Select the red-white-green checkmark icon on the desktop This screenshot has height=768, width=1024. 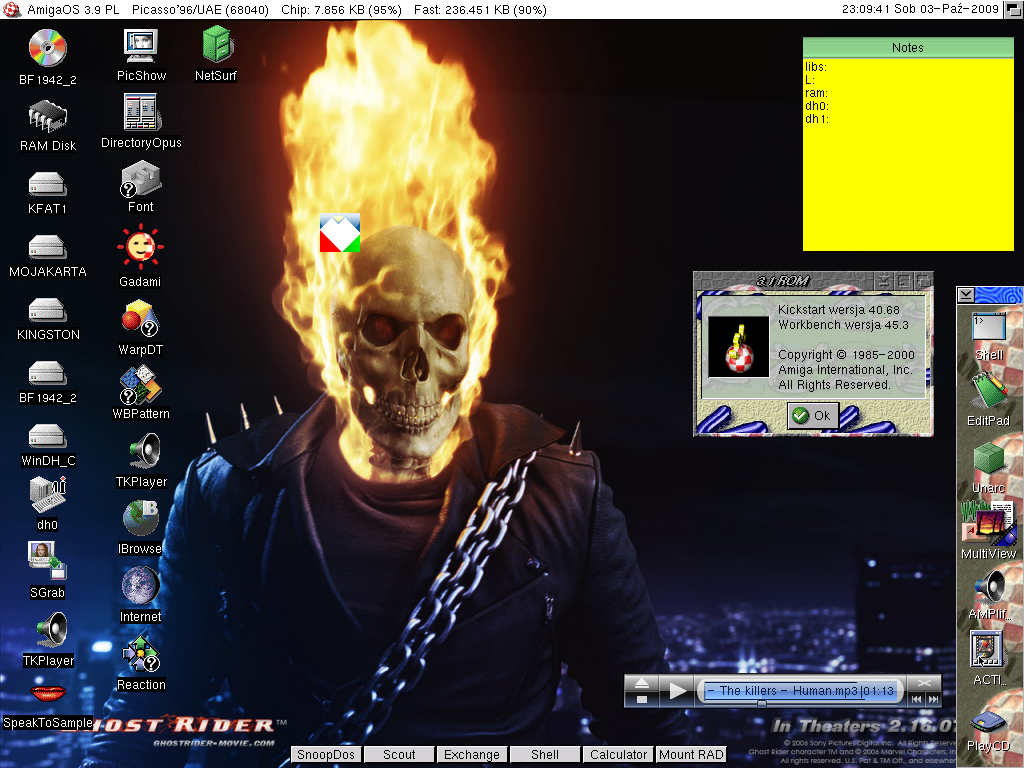340,232
